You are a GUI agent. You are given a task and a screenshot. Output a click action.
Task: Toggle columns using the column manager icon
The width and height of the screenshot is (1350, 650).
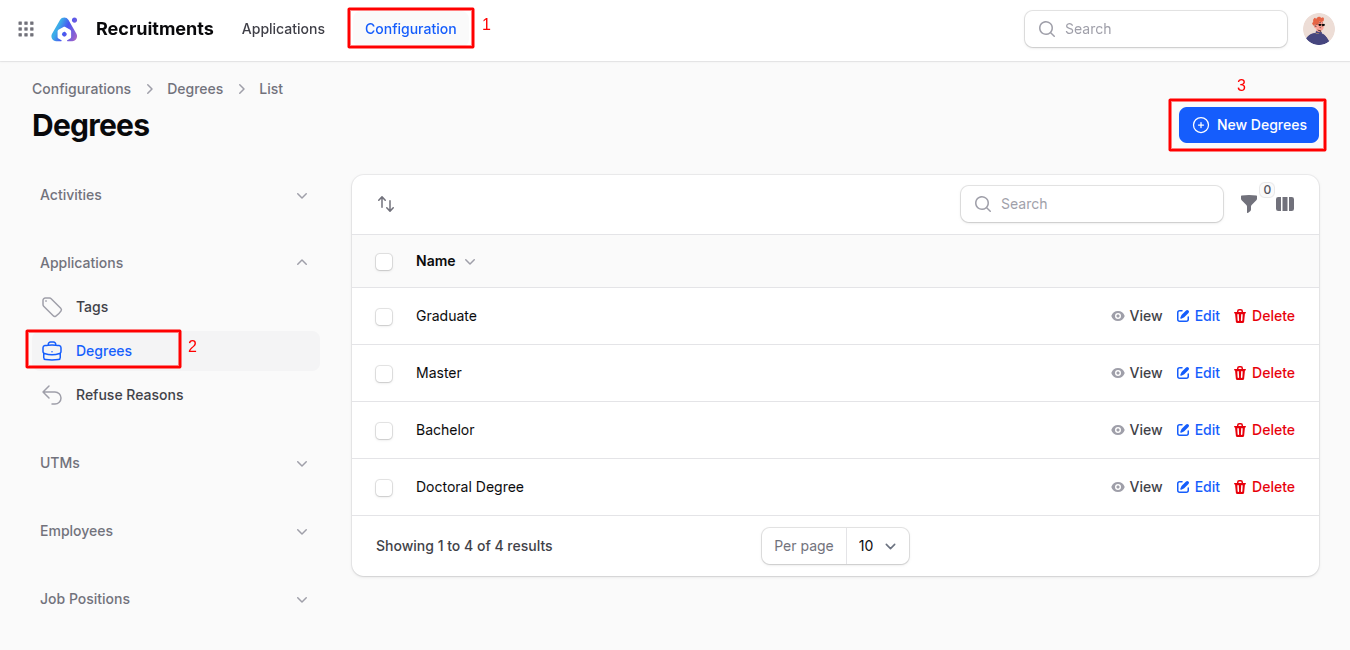(1285, 204)
